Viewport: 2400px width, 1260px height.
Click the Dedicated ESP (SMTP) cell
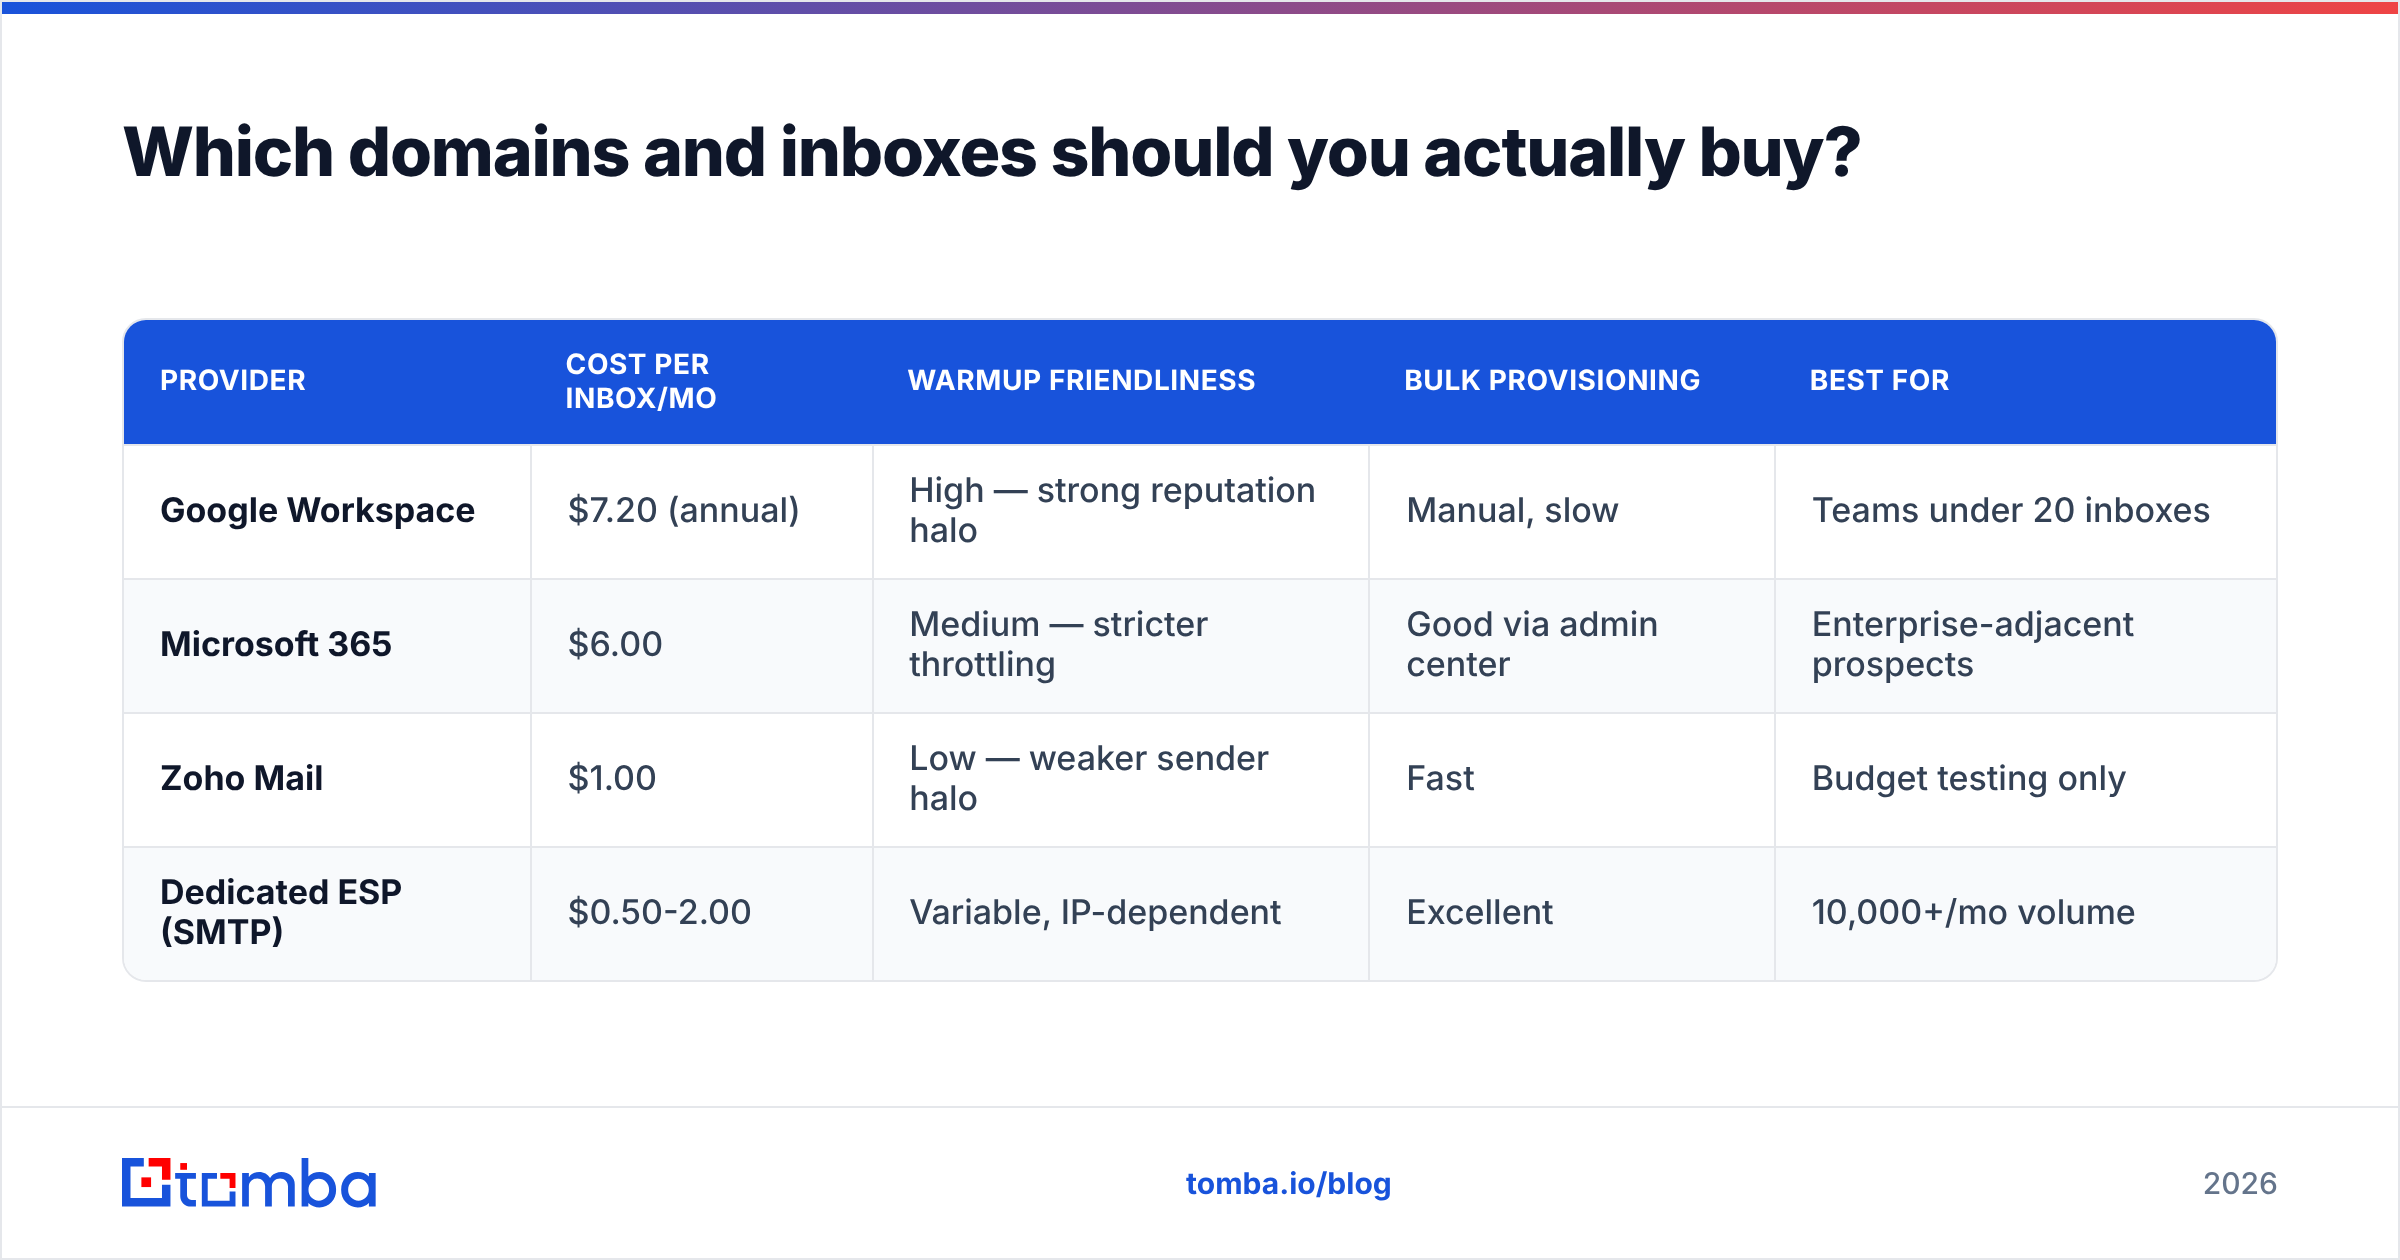pyautogui.click(x=327, y=913)
